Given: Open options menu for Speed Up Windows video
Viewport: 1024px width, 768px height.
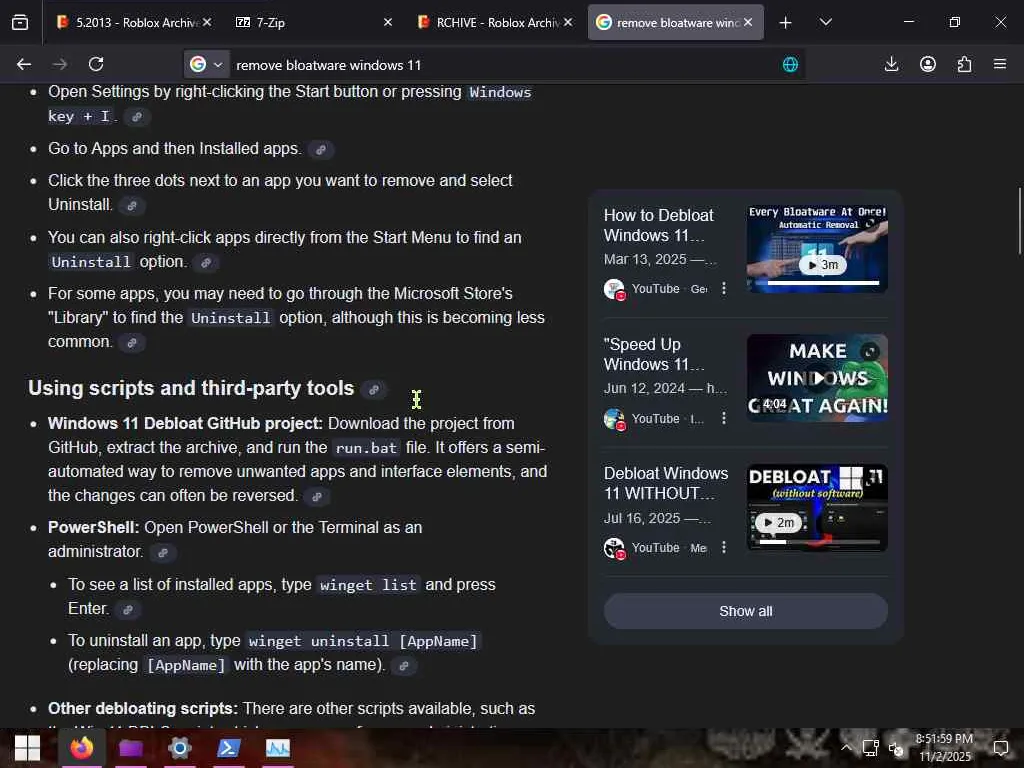Looking at the screenshot, I should 724,418.
